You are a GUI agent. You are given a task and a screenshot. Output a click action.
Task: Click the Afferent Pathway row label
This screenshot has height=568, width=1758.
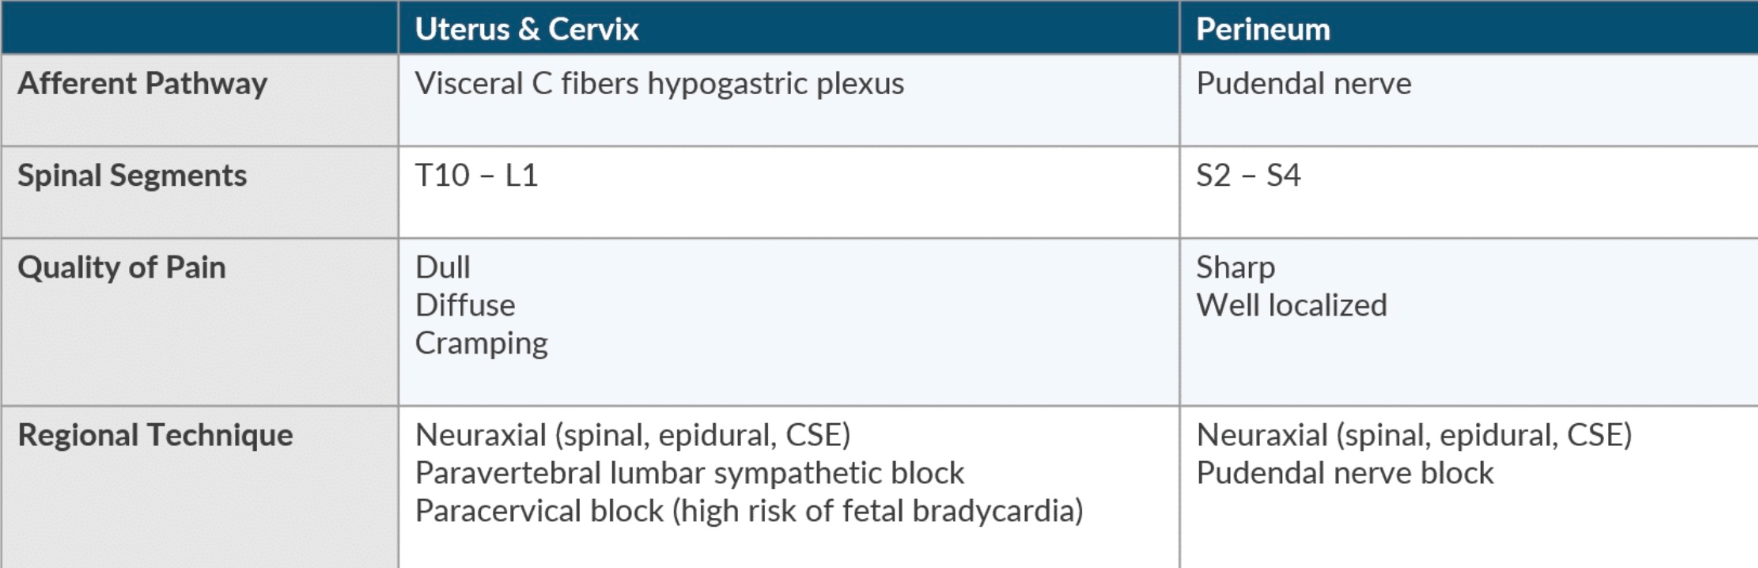click(142, 83)
